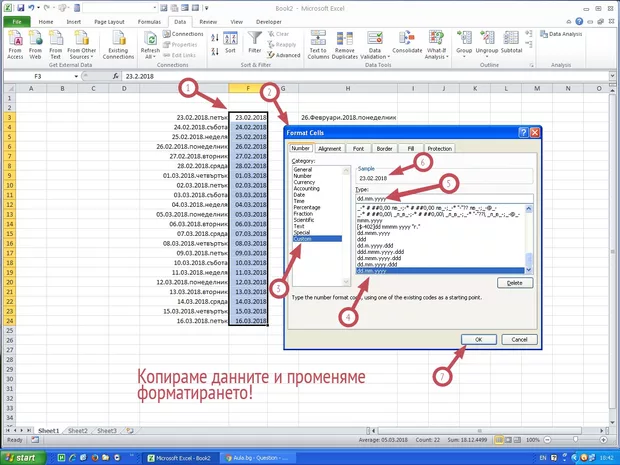Select the Sheet2 worksheet tab

(x=77, y=430)
